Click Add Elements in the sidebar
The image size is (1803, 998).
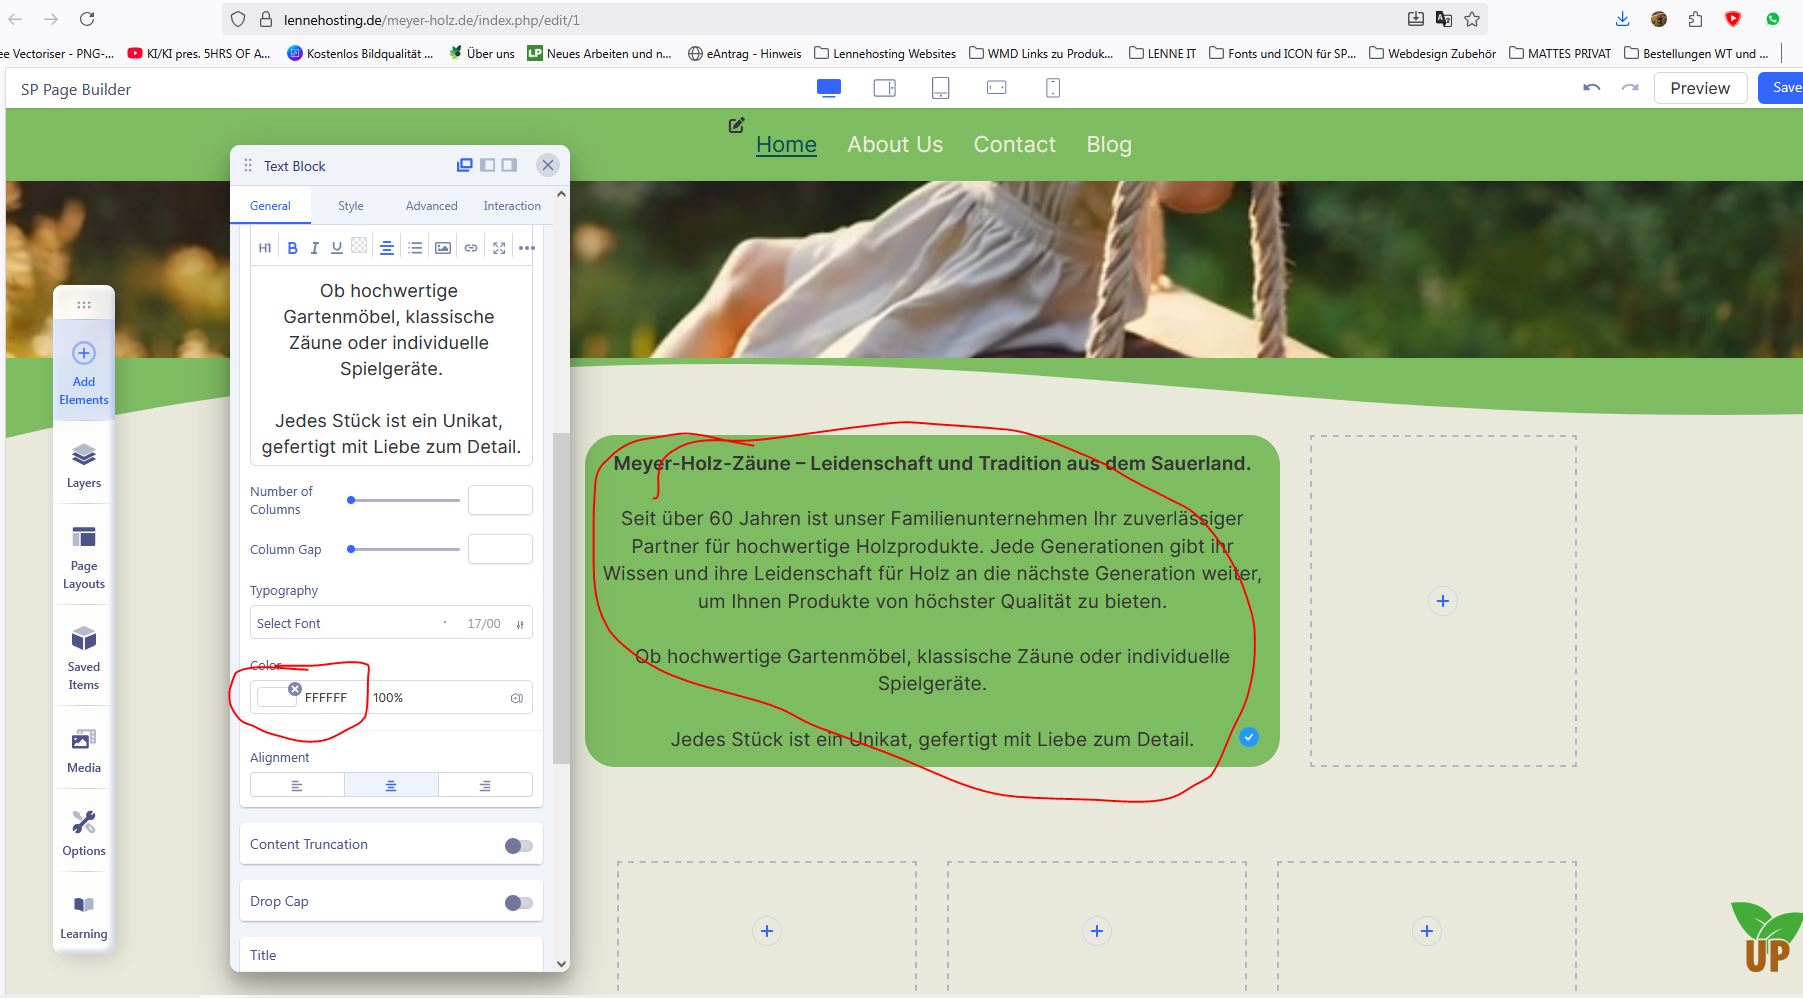(x=84, y=373)
